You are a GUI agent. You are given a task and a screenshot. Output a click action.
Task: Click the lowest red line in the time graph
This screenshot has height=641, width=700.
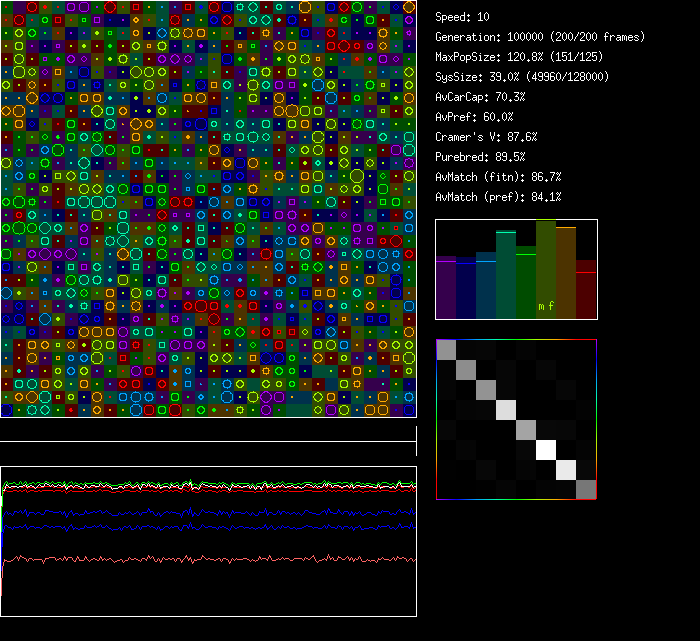coord(200,560)
